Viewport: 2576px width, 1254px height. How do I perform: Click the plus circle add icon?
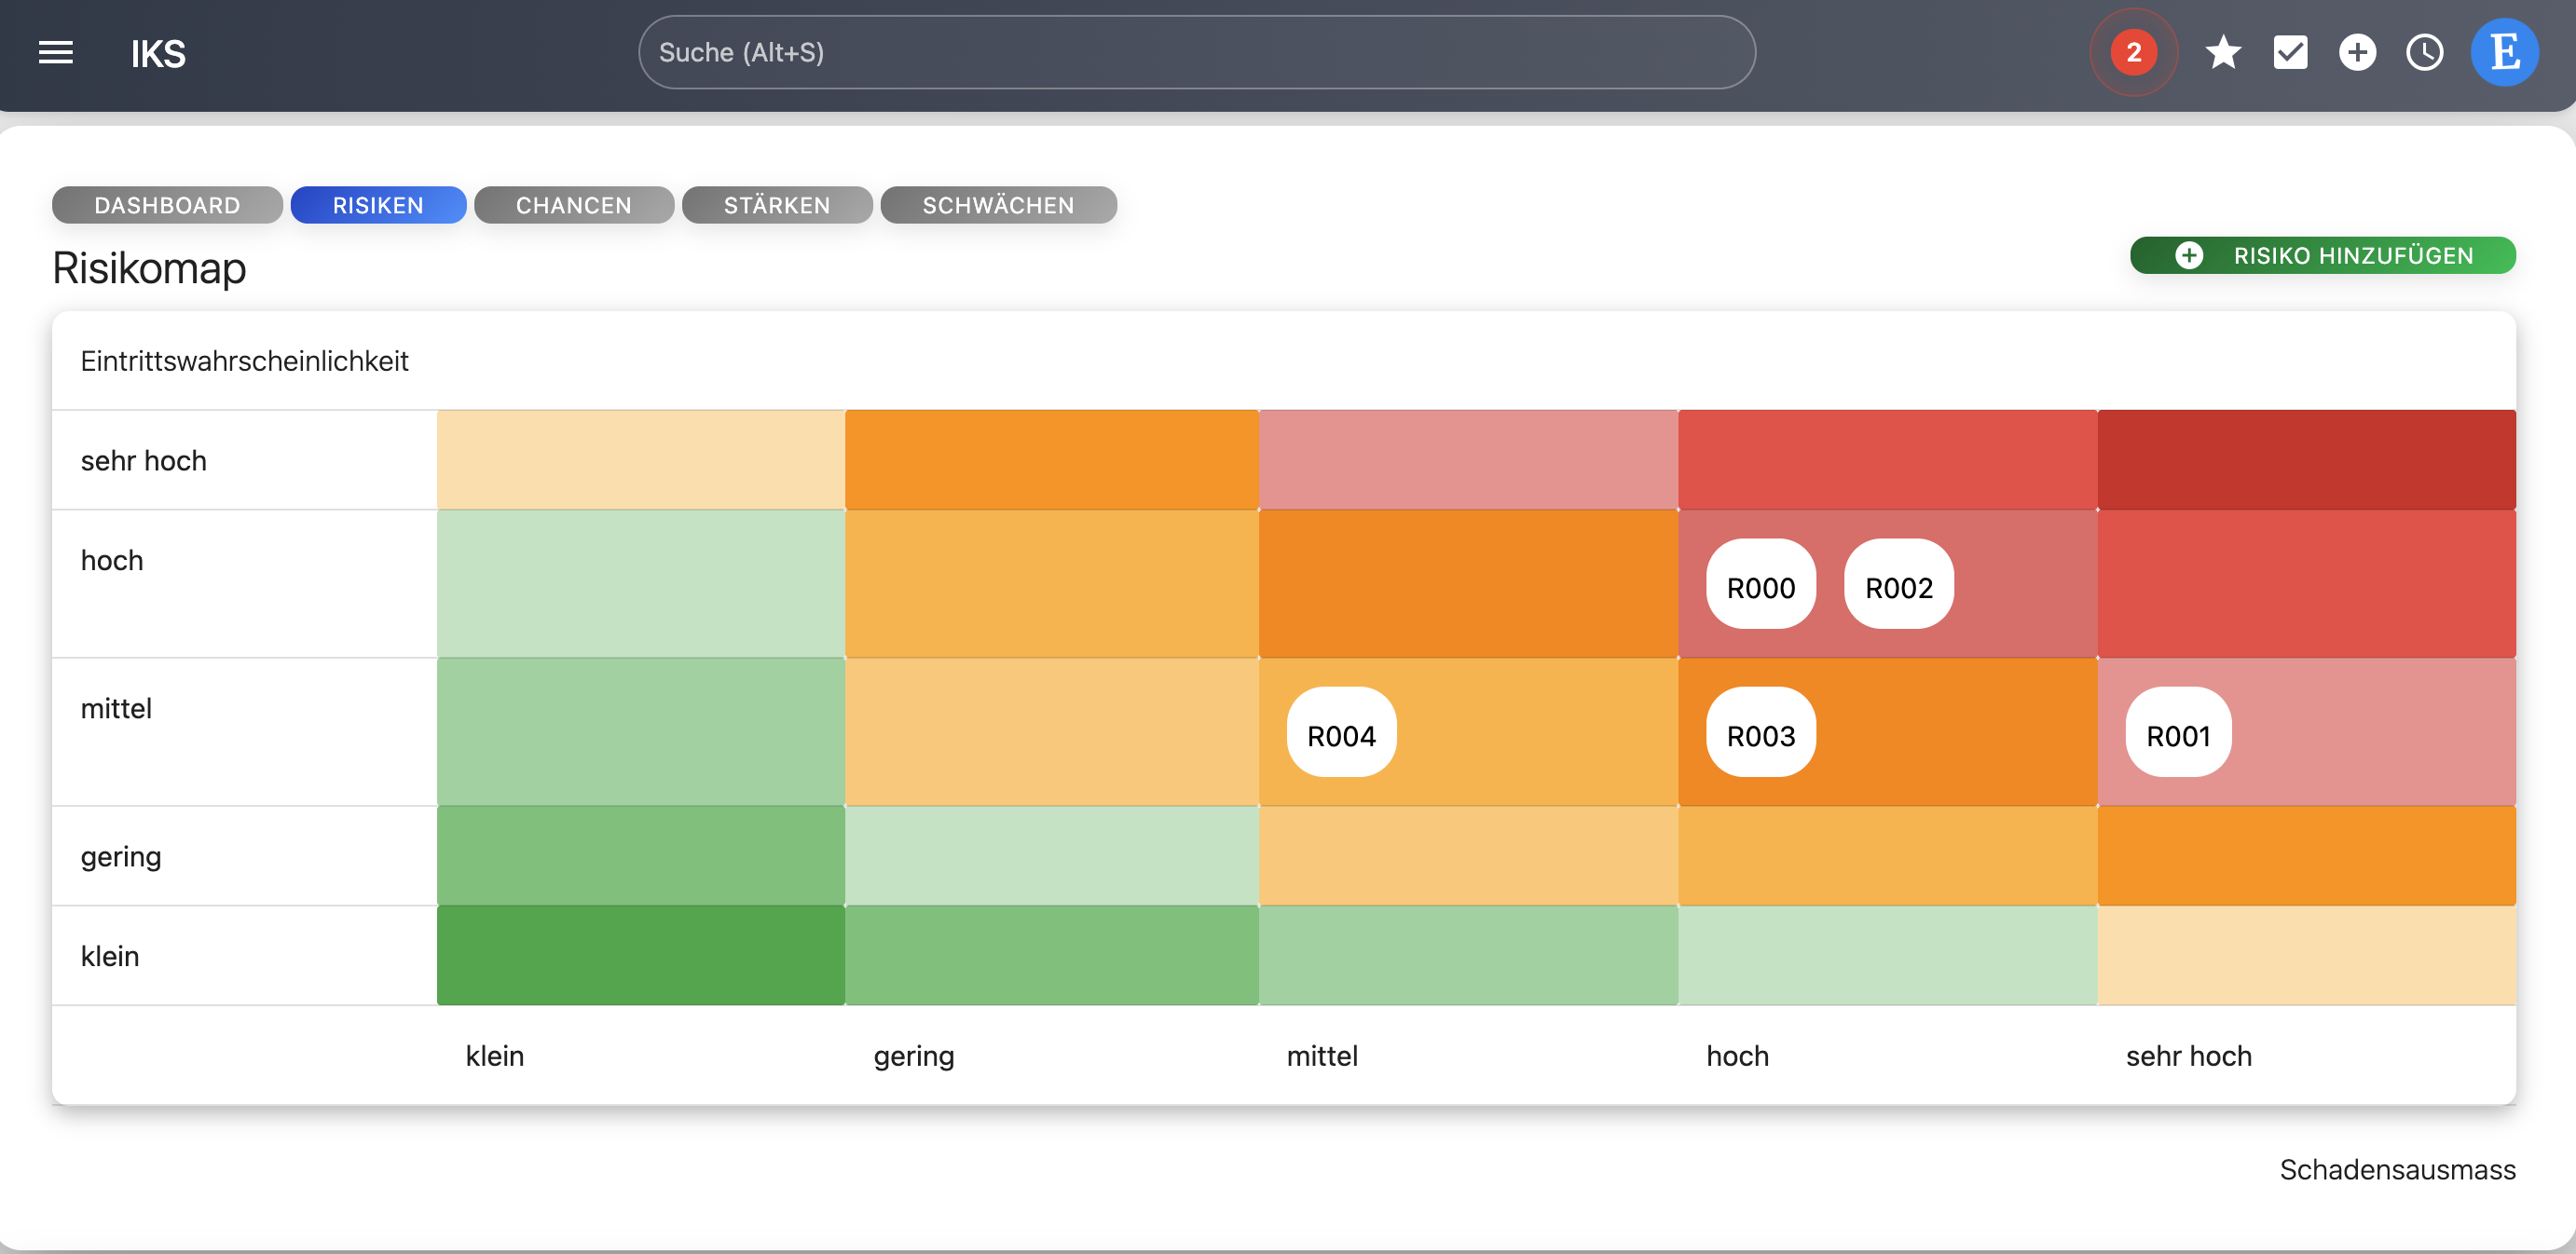tap(2357, 52)
